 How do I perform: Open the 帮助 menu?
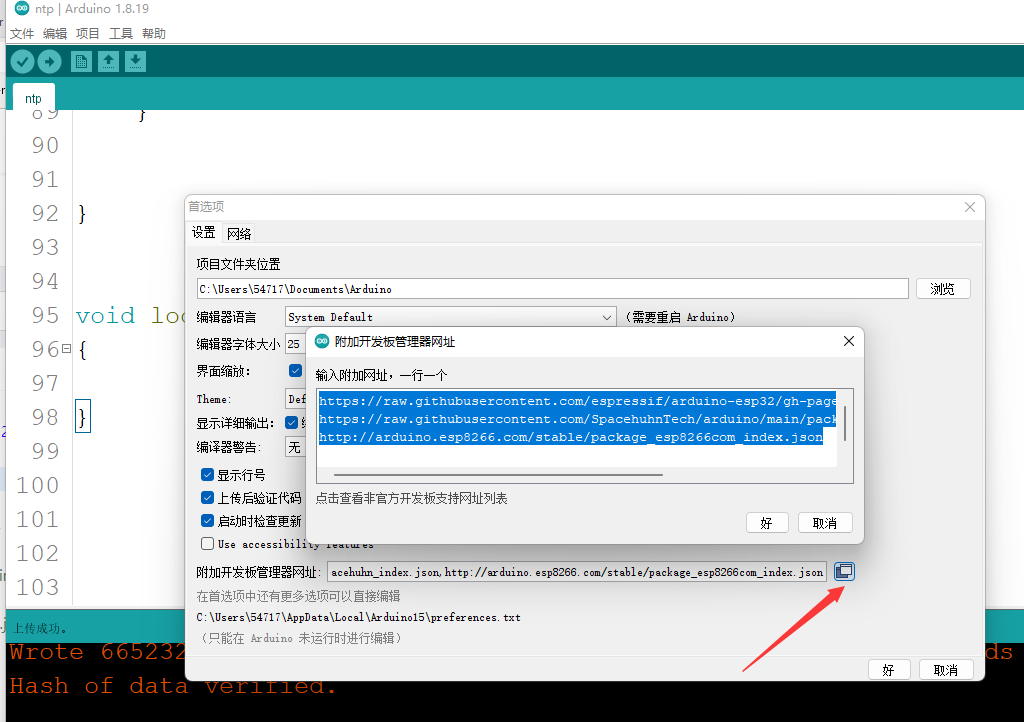point(154,33)
